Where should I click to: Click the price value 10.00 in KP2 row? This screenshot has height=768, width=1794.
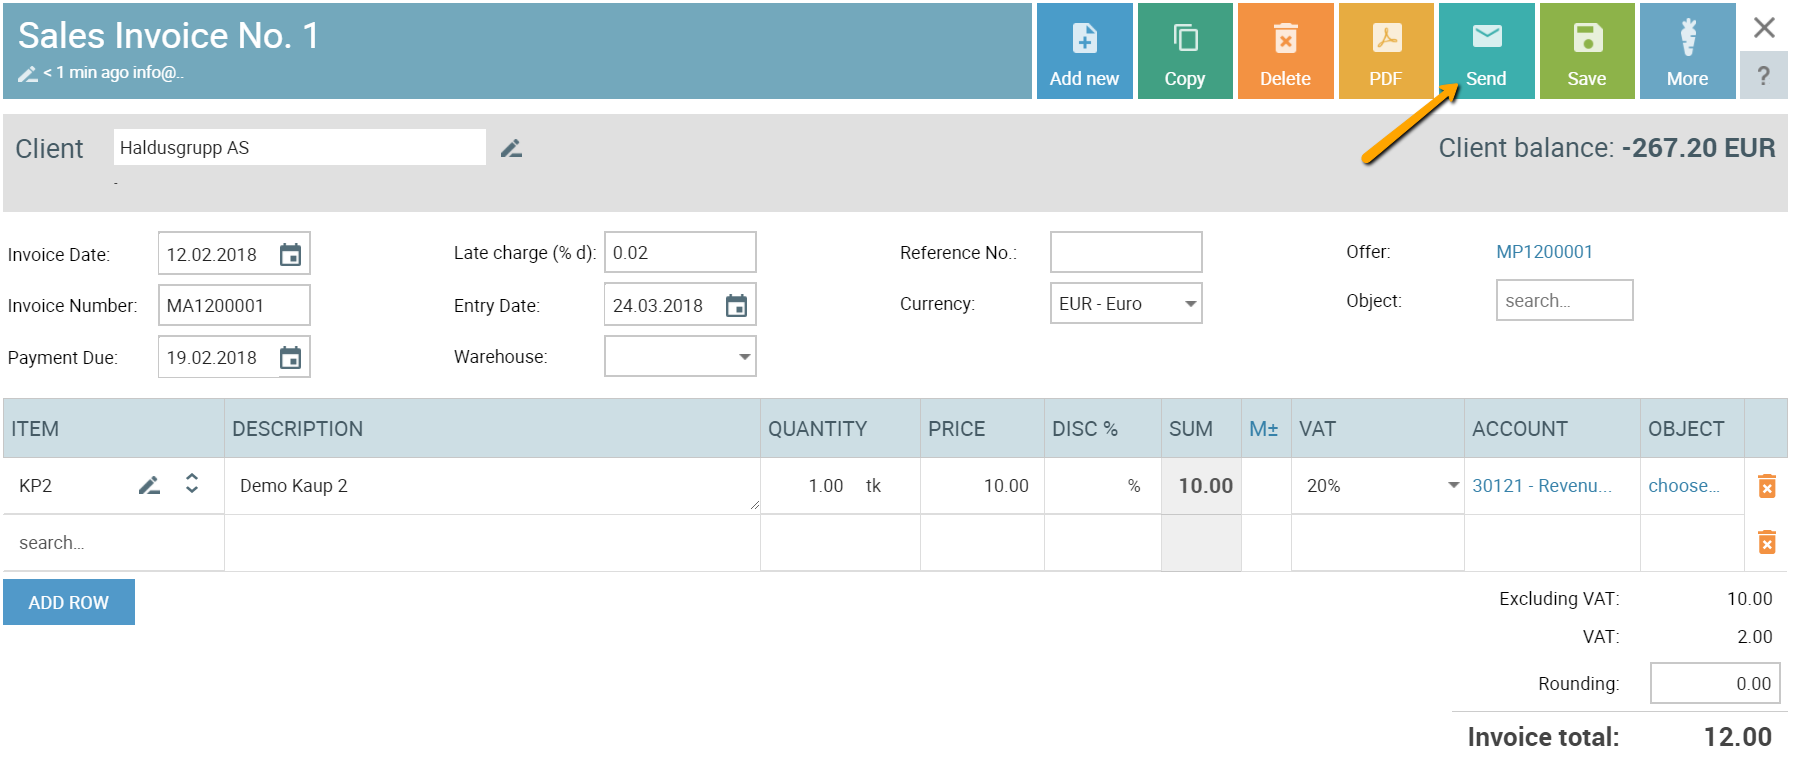point(1006,485)
